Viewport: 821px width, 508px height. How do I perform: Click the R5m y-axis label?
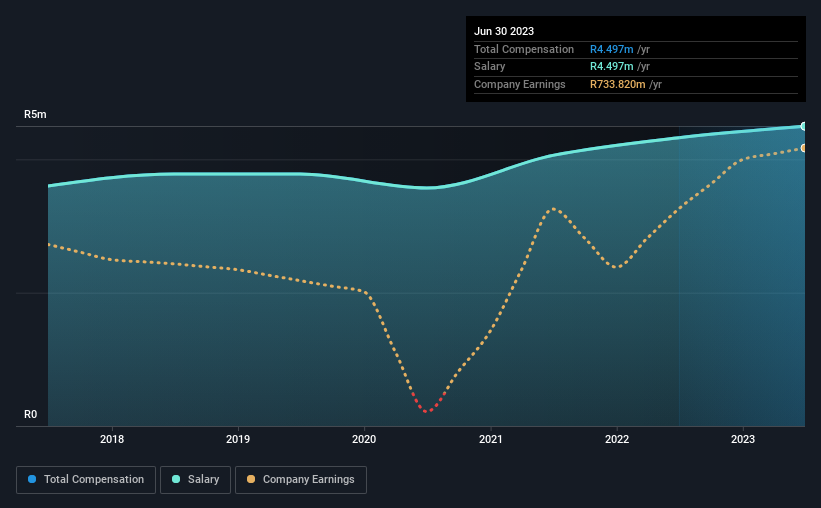35,114
